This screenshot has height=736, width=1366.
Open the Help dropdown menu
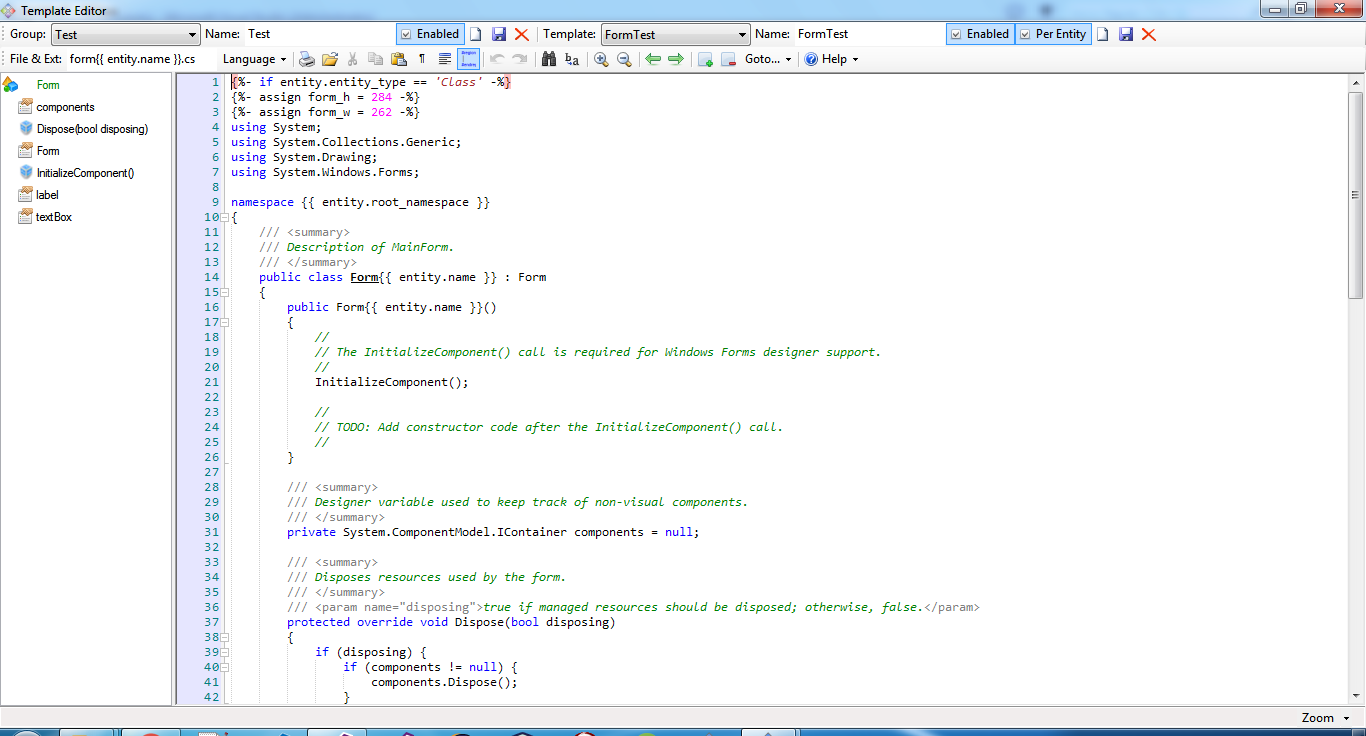click(x=832, y=59)
